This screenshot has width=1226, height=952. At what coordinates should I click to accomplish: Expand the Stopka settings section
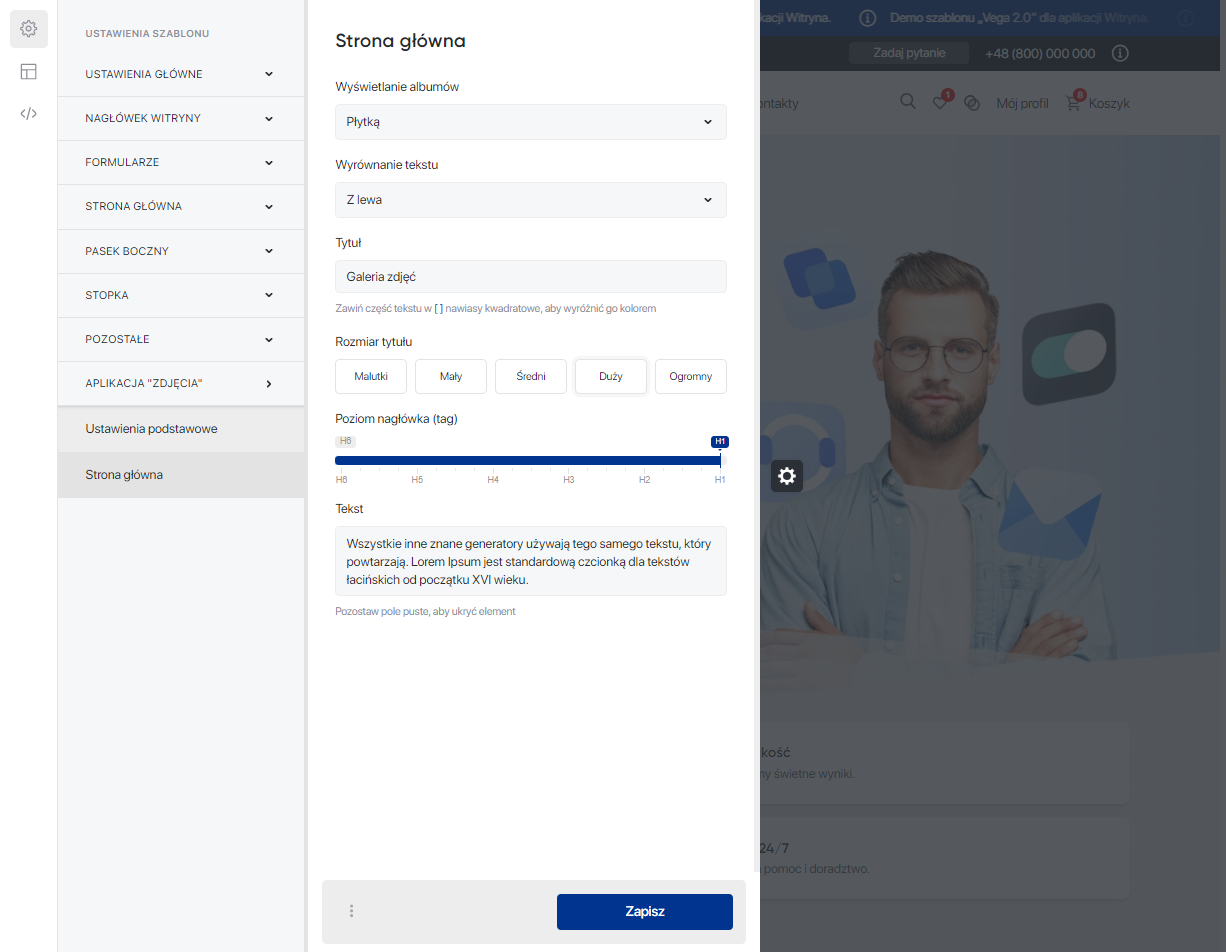tap(180, 295)
